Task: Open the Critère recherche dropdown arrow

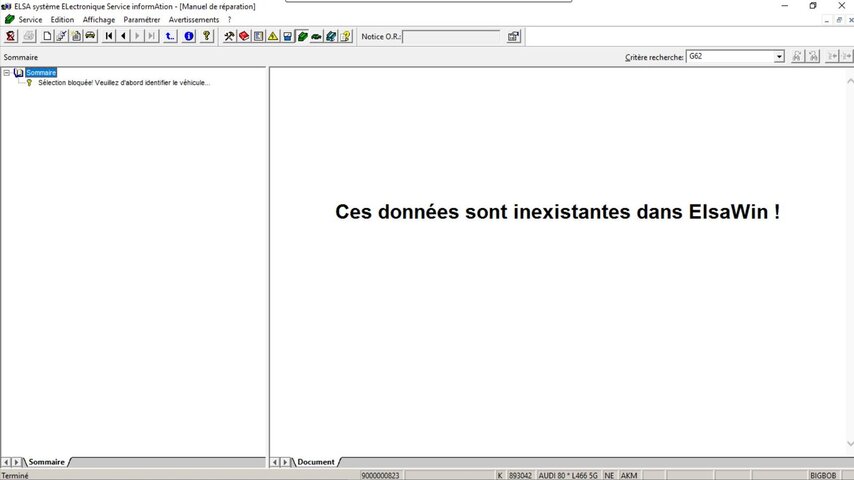Action: (x=779, y=57)
